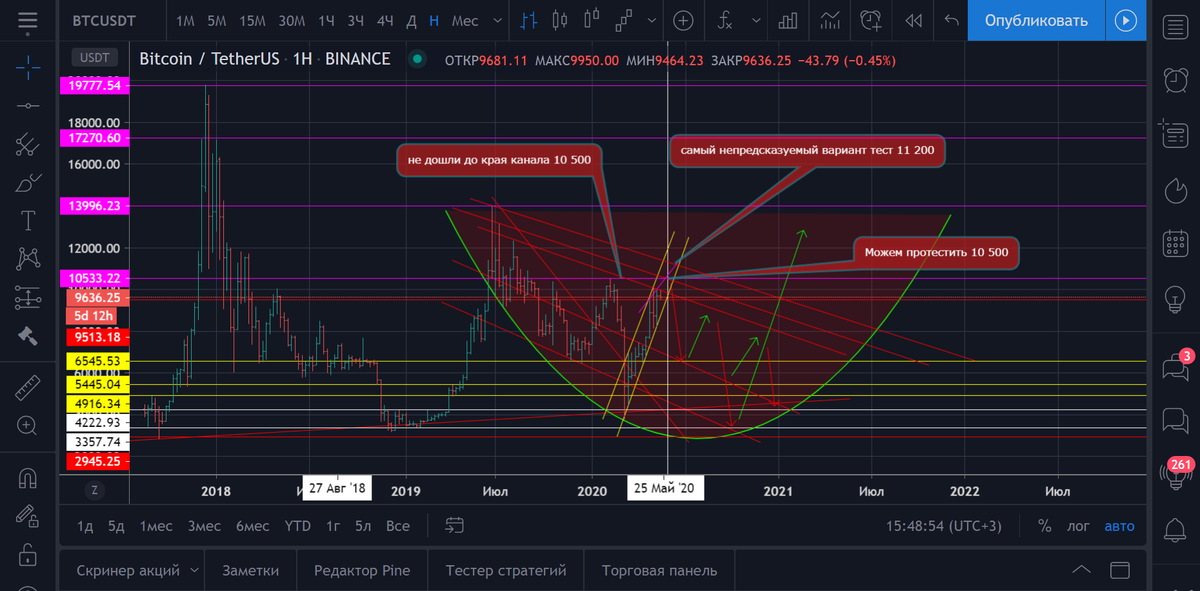Open the ideas stream with 261 badge
Image resolution: width=1200 pixels, height=591 pixels.
[1175, 476]
